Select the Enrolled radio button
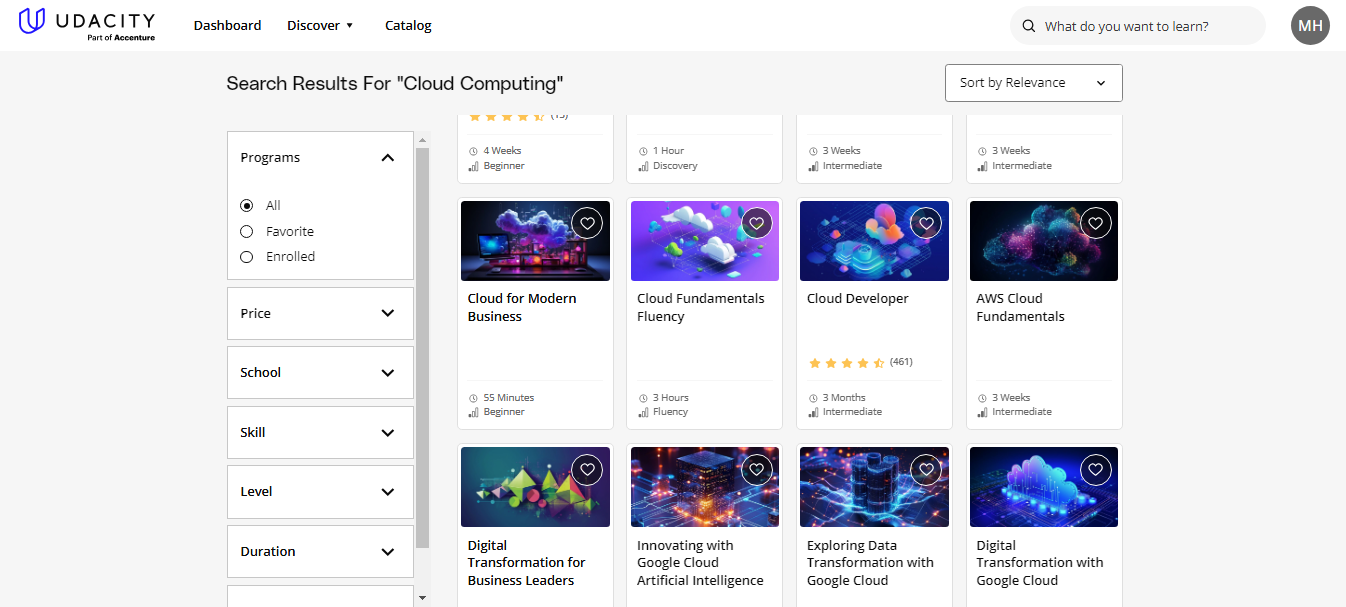The height and width of the screenshot is (607, 1346). click(246, 256)
